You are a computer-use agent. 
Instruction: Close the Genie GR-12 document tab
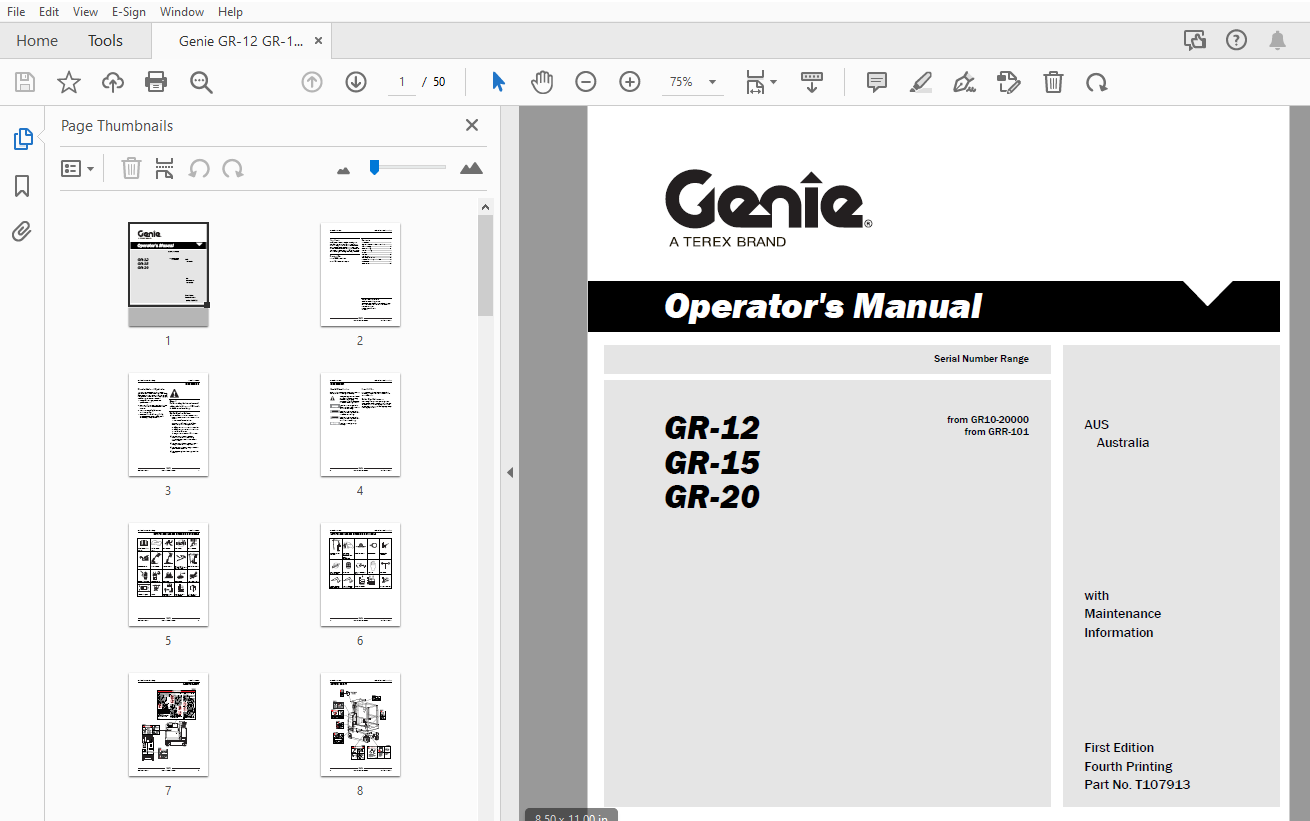coord(318,41)
